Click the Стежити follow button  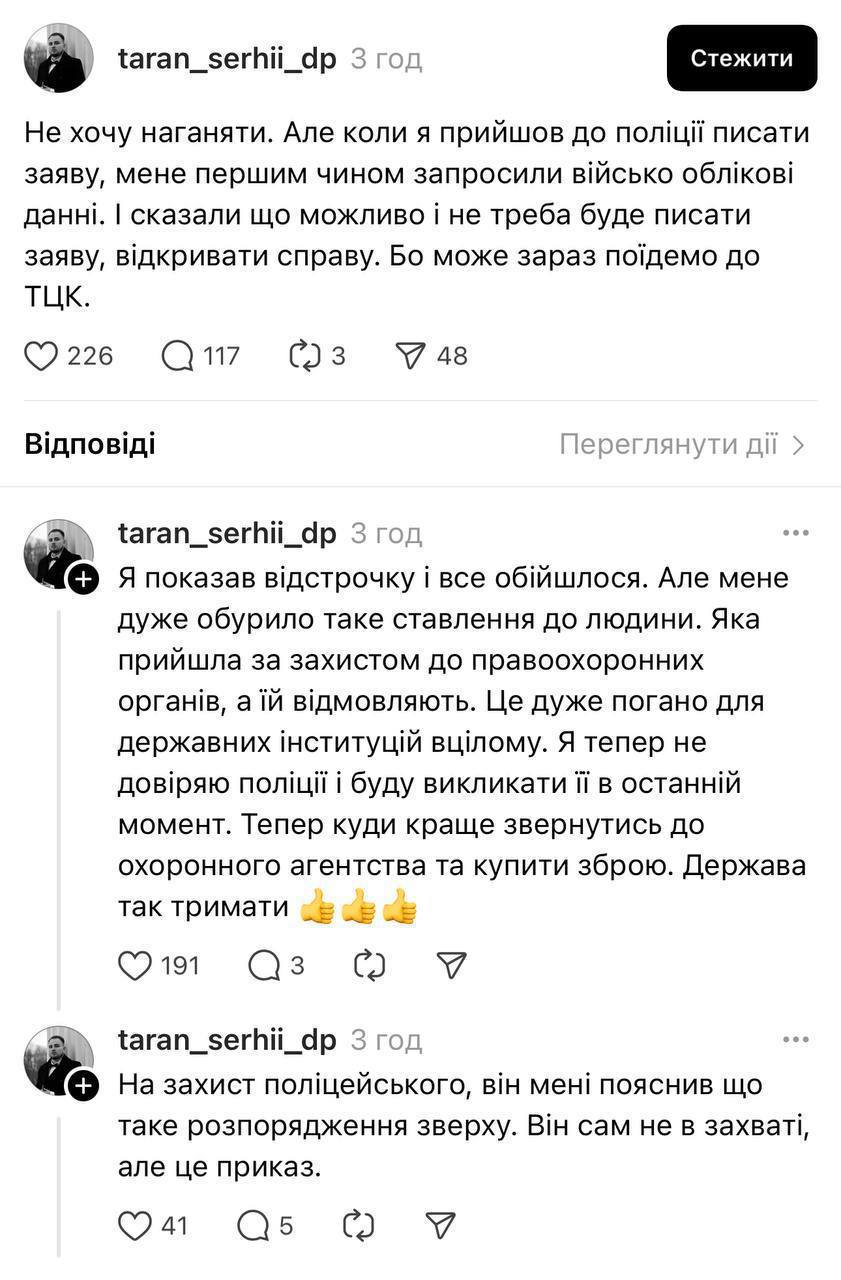[x=742, y=58]
